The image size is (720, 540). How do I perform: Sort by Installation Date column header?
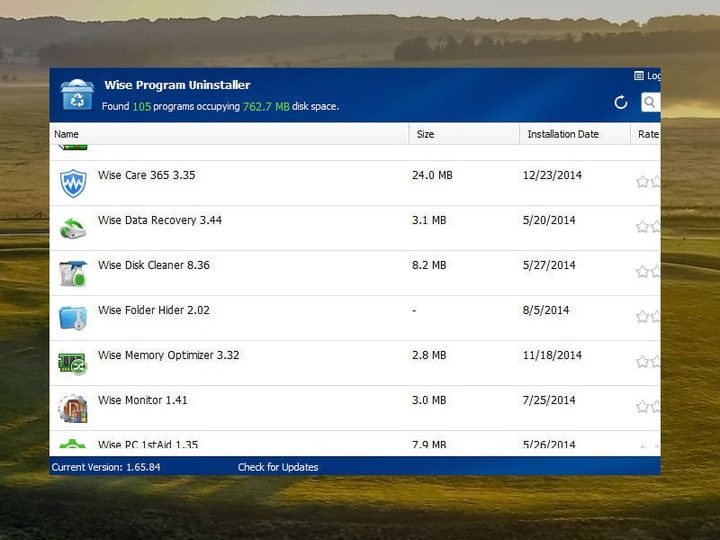click(562, 134)
